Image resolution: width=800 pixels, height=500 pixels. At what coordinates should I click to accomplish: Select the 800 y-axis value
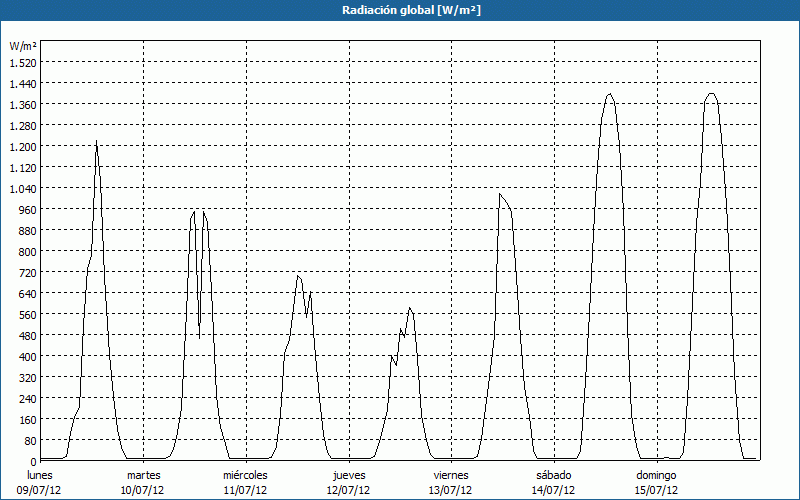tap(27, 252)
